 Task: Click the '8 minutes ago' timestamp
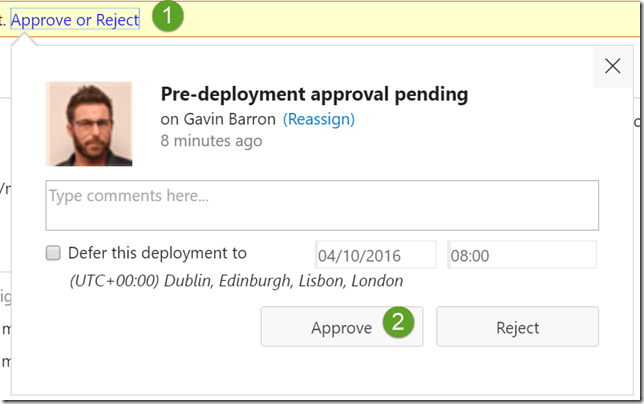(211, 141)
